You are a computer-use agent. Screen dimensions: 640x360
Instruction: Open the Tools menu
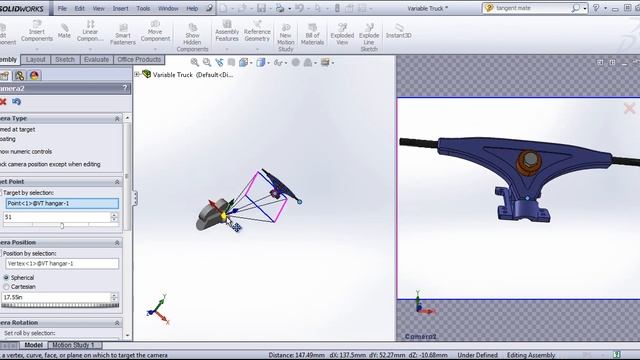point(143,8)
